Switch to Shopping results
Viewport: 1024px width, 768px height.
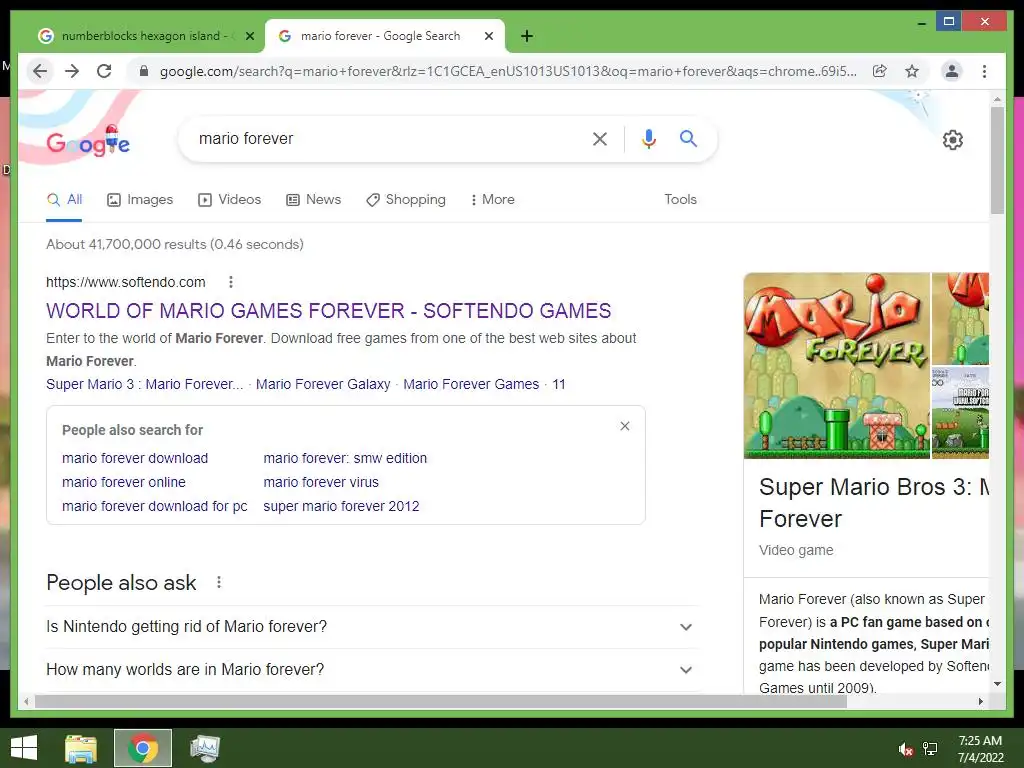click(x=406, y=199)
